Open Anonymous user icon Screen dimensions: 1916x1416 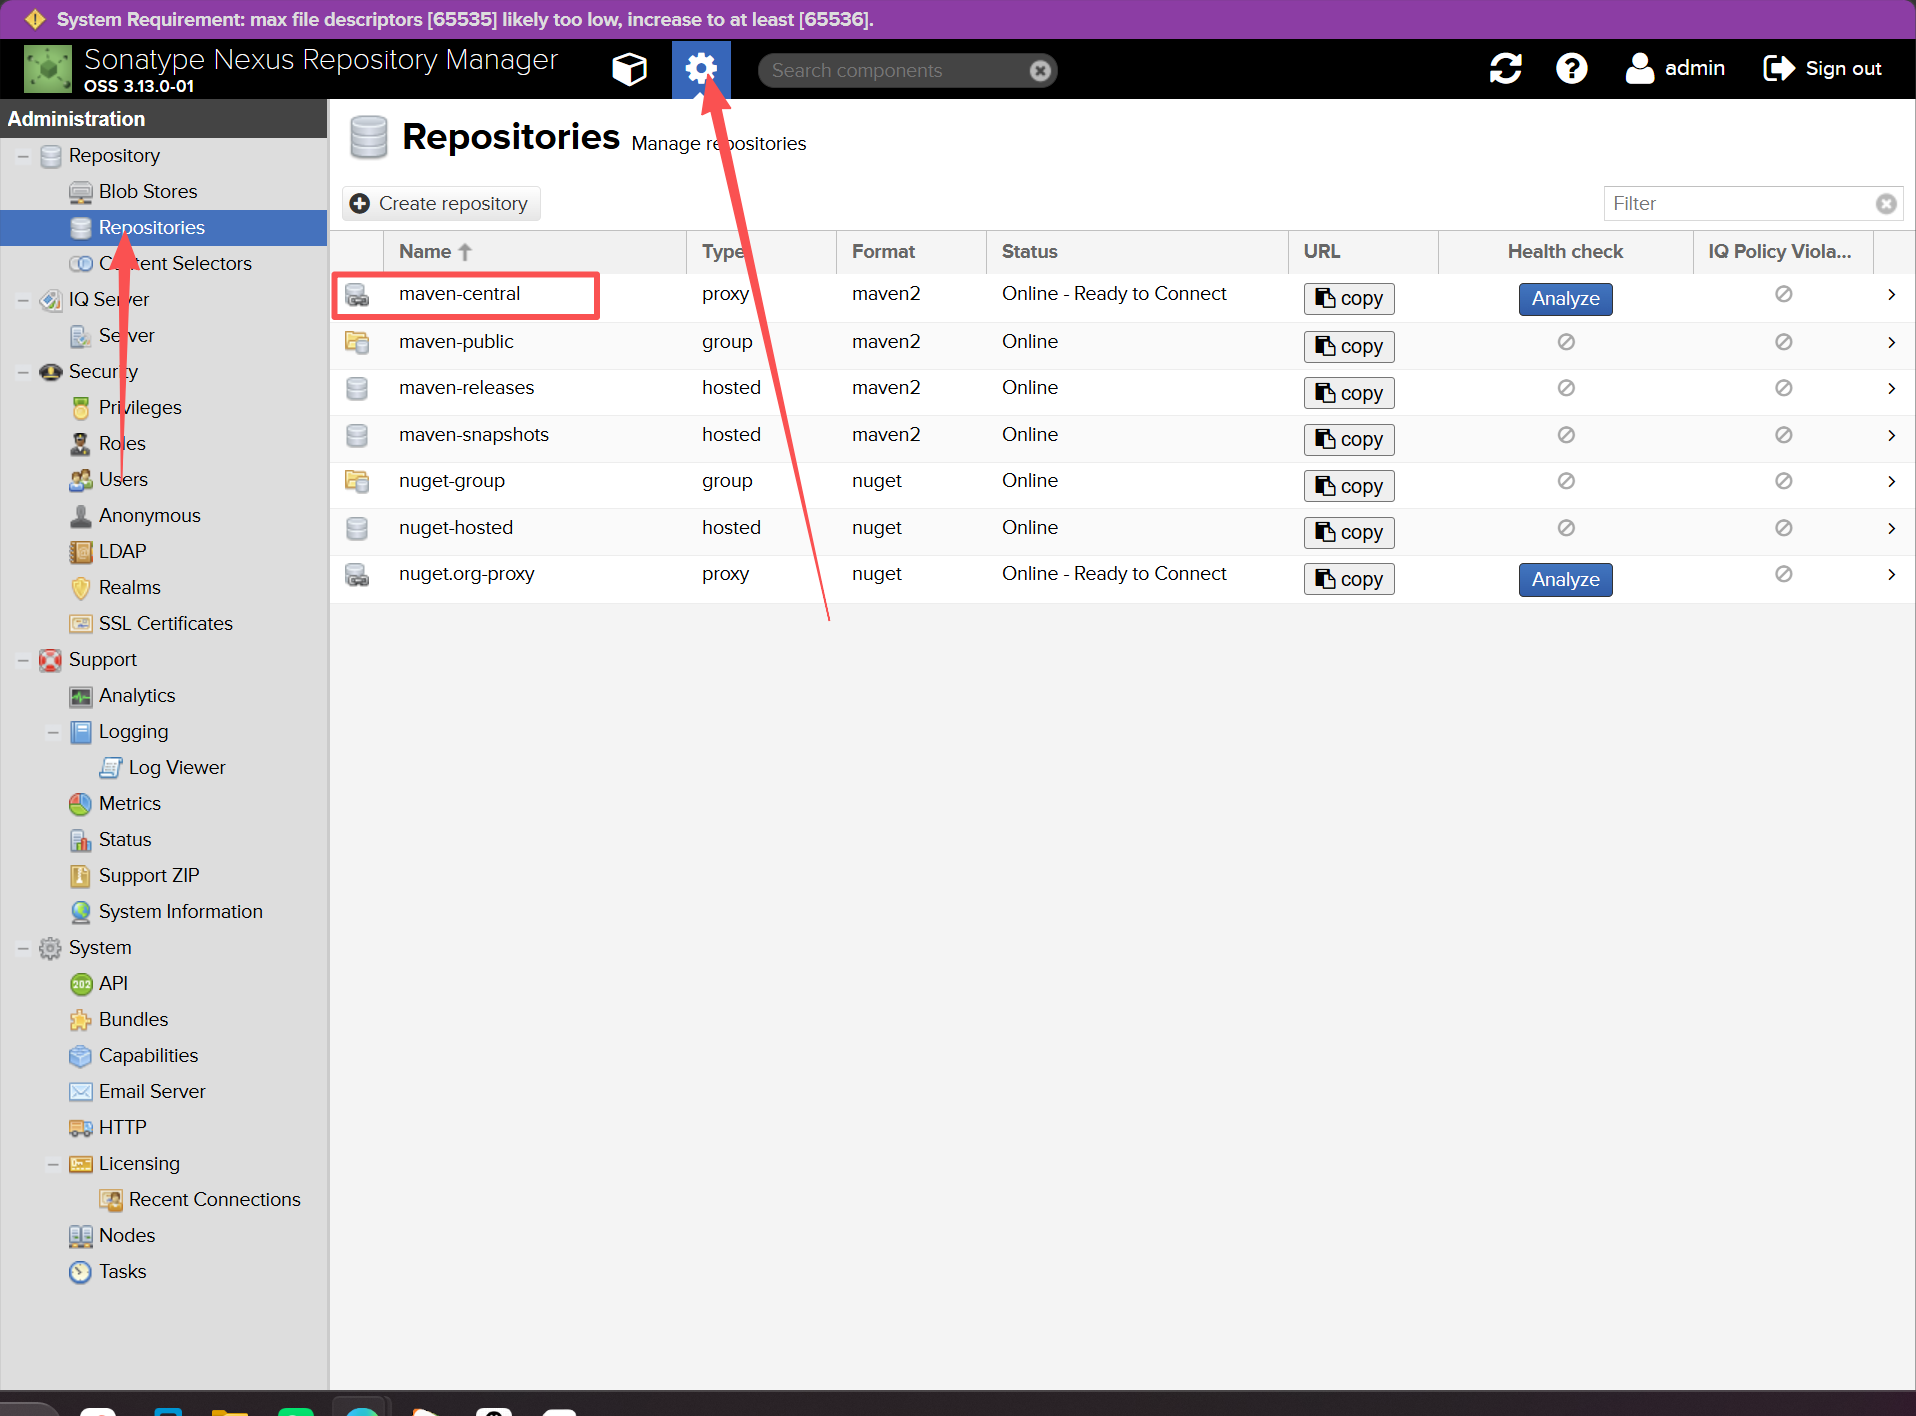(81, 516)
